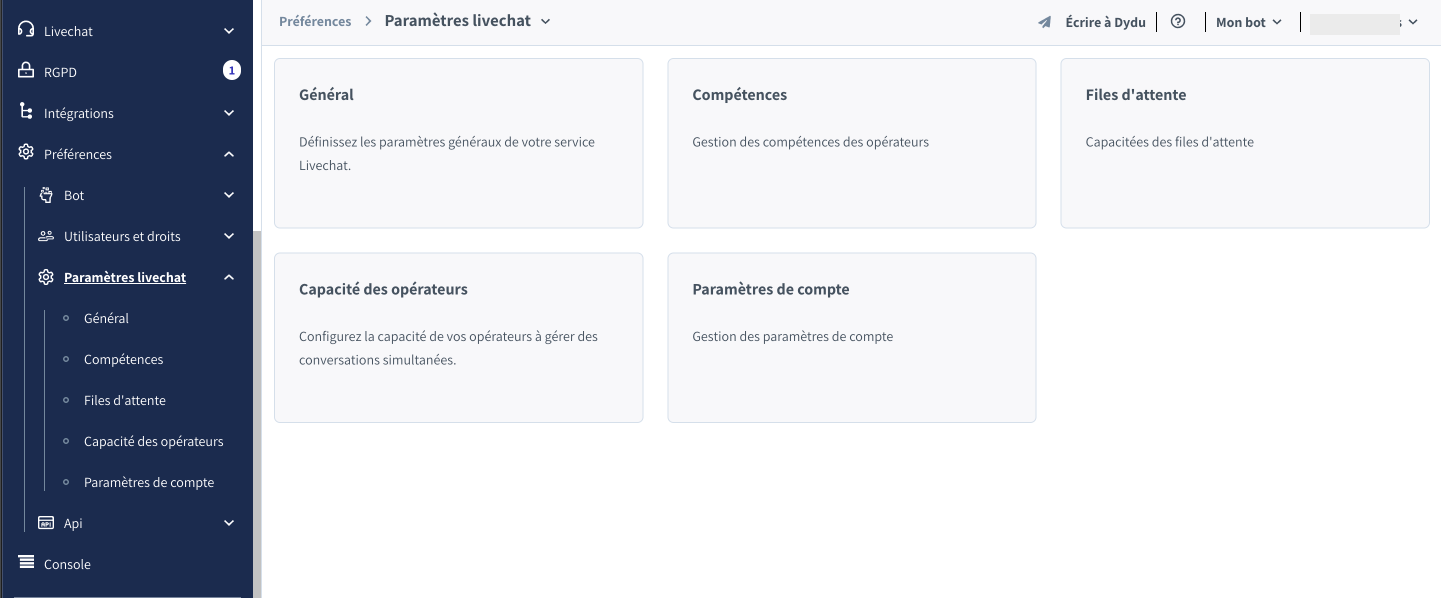Open the Paramètres livechat breadcrumb dropdown
The image size is (1441, 598).
(546, 21)
